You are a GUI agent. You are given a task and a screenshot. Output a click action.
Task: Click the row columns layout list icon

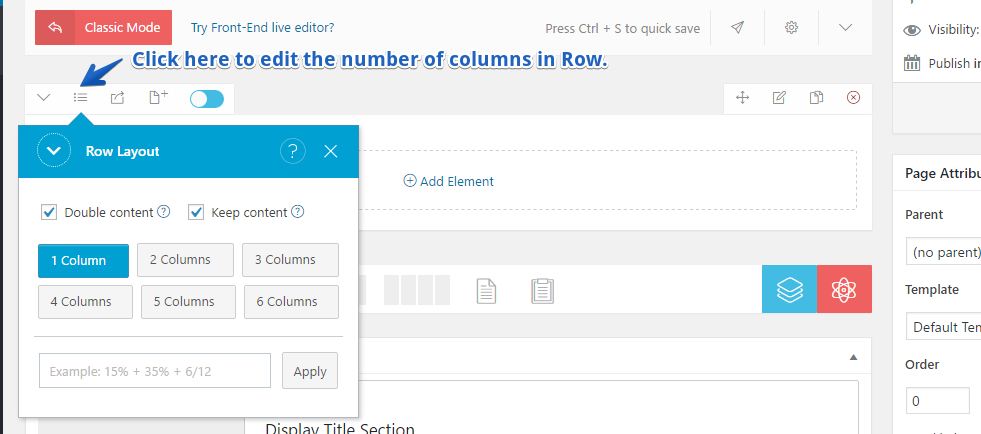pos(81,98)
